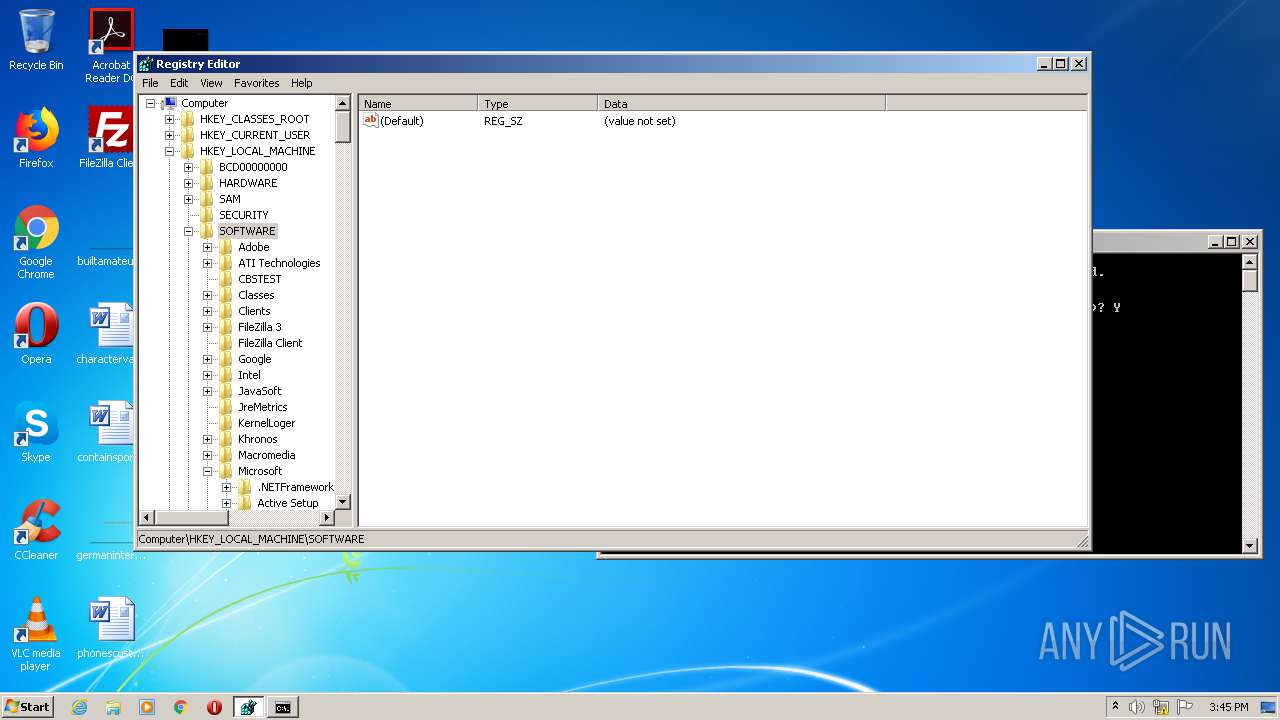Open the phonescust Word document icon
1280x720 pixels.
tap(110, 628)
